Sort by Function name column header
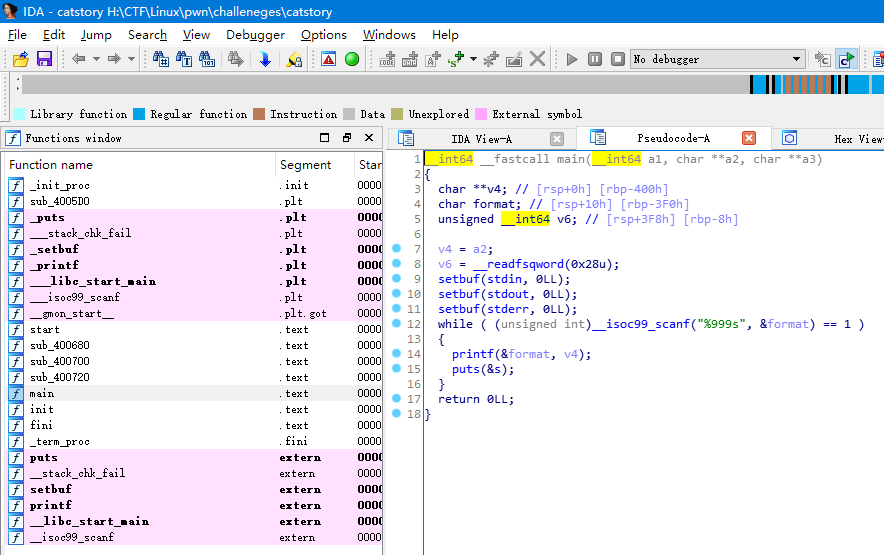 (139, 165)
